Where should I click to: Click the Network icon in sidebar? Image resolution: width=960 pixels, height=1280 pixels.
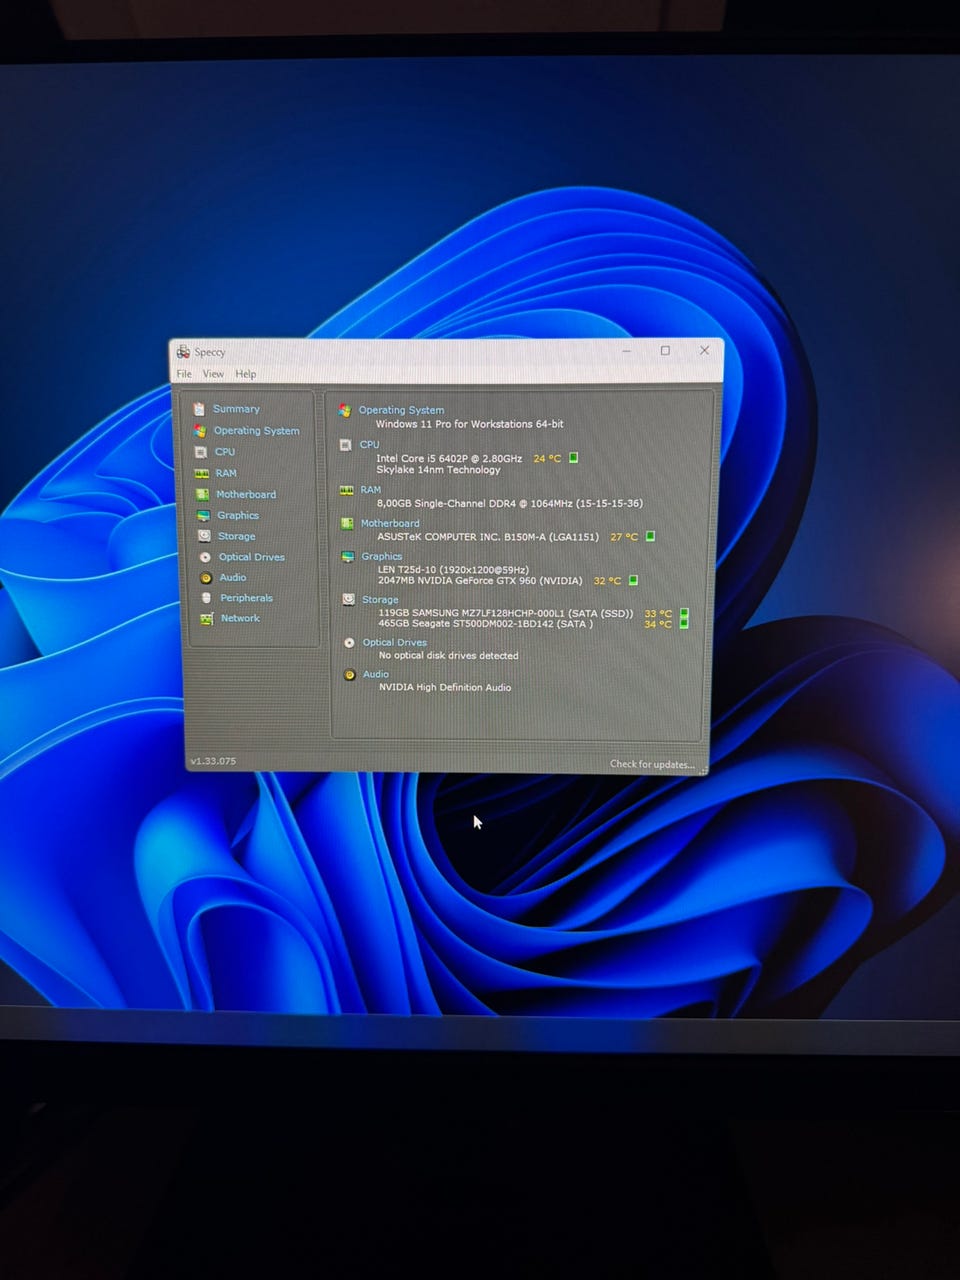207,619
